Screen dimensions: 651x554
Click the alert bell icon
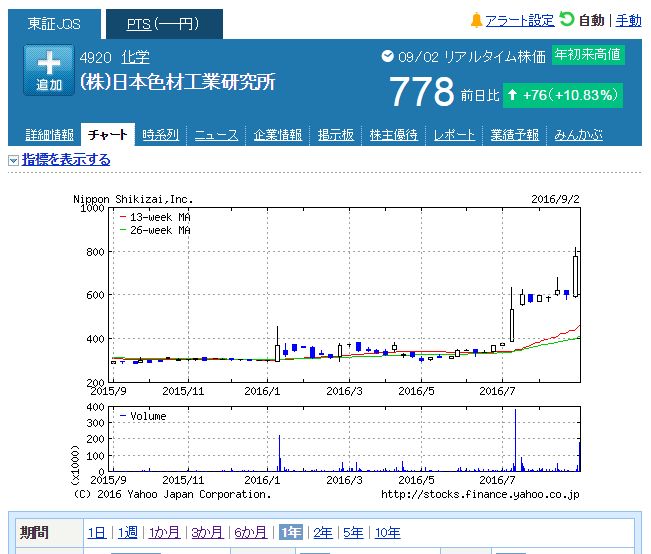coord(476,20)
